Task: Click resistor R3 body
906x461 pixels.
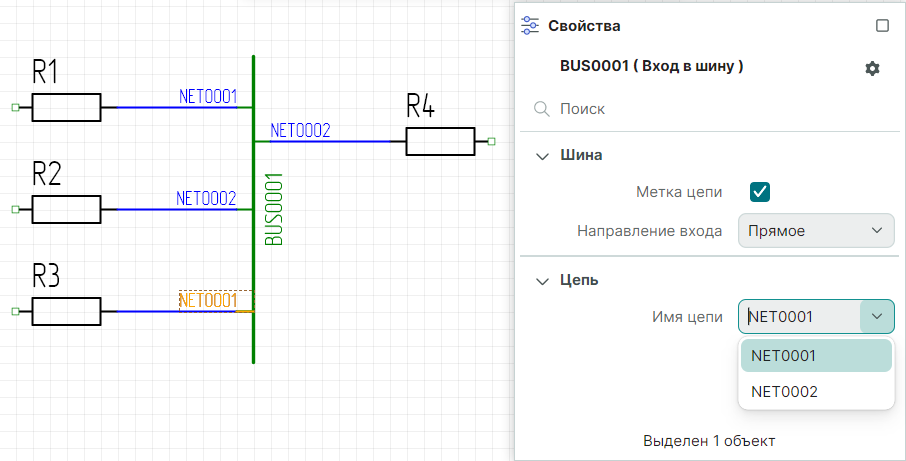Action: (66, 311)
